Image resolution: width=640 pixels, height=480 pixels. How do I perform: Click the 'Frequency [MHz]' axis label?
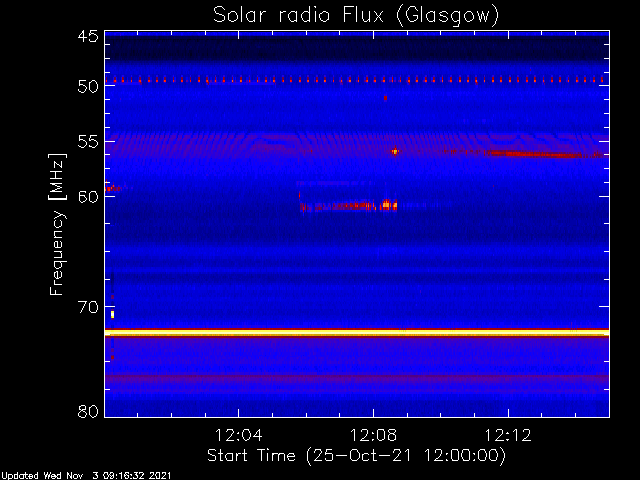[57, 224]
